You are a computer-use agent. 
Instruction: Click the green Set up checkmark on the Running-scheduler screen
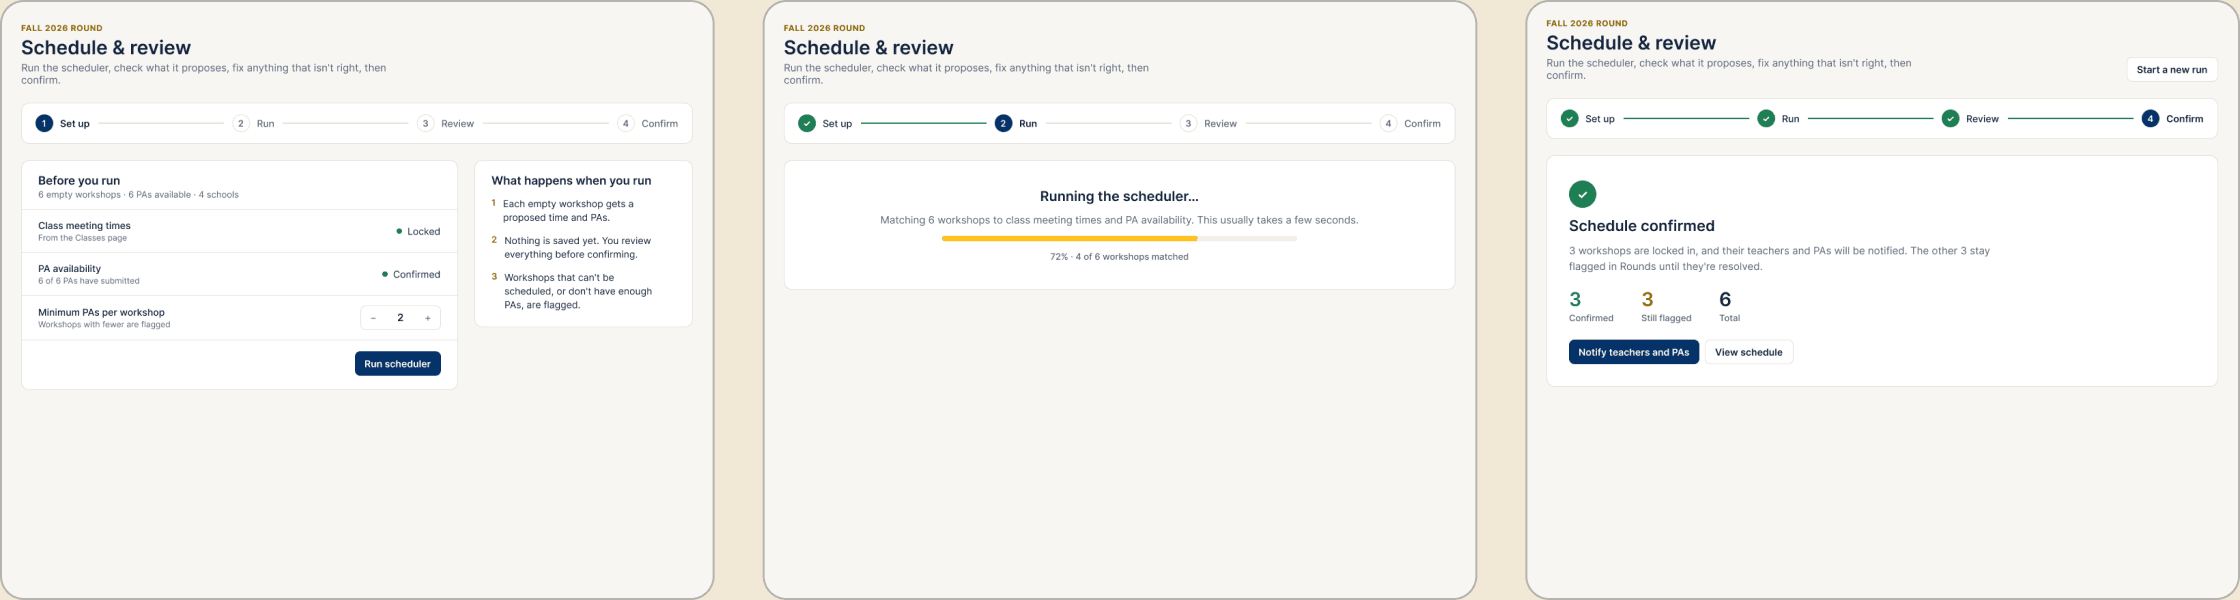click(807, 123)
